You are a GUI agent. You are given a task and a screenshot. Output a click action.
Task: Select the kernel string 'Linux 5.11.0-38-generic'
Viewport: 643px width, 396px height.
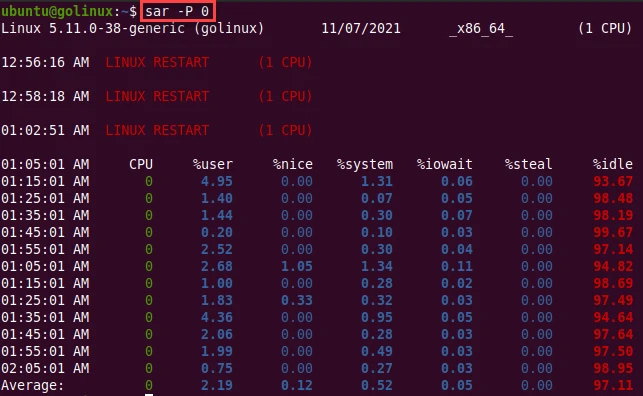pos(93,28)
